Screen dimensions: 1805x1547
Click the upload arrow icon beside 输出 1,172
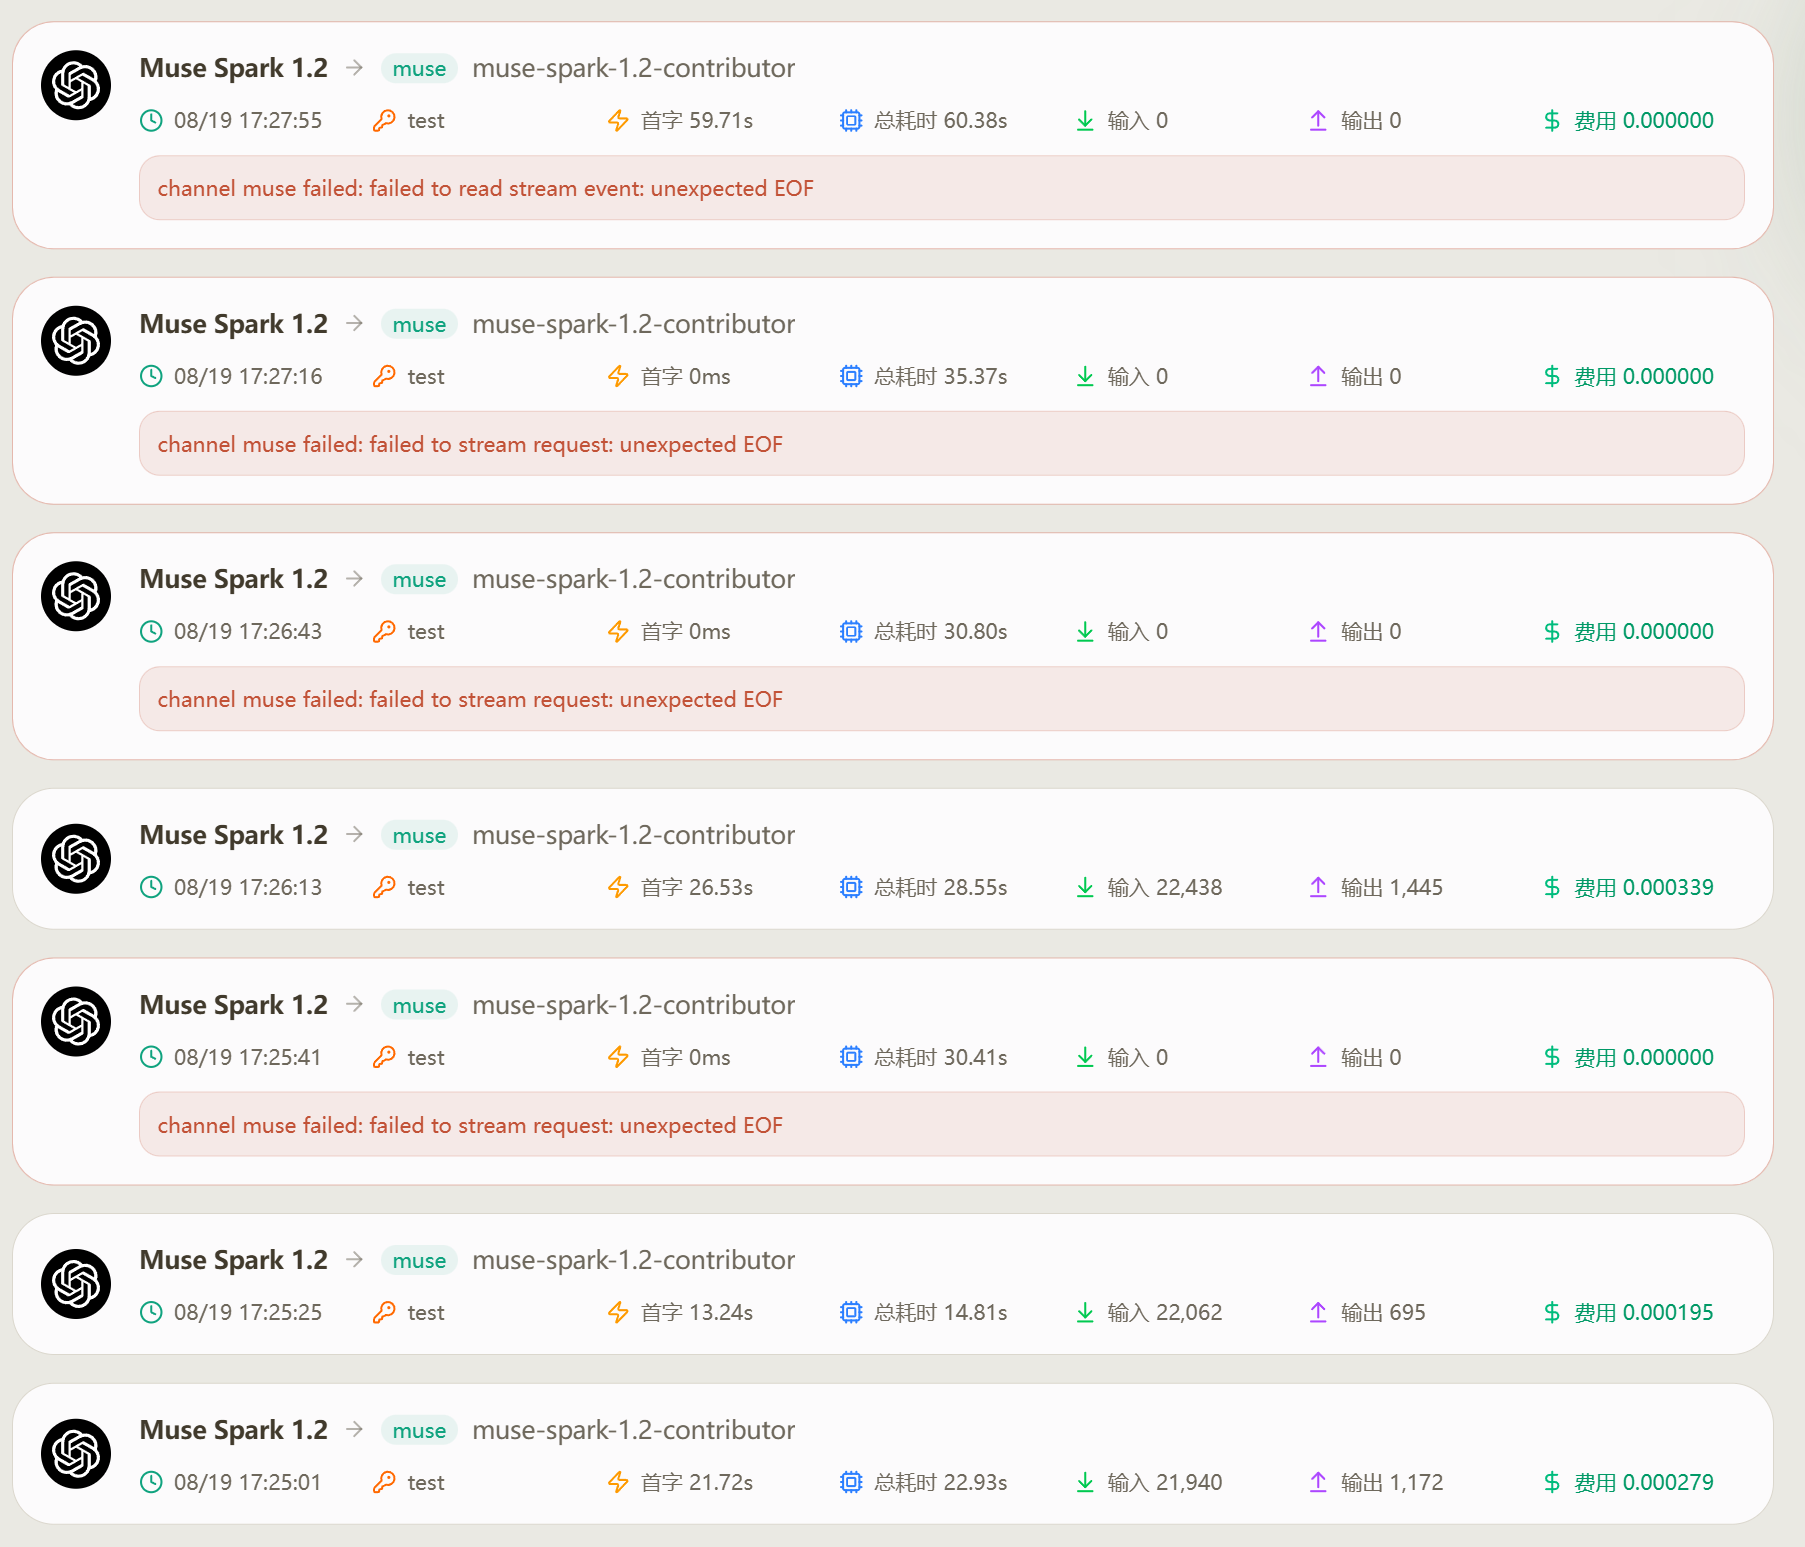point(1318,1482)
